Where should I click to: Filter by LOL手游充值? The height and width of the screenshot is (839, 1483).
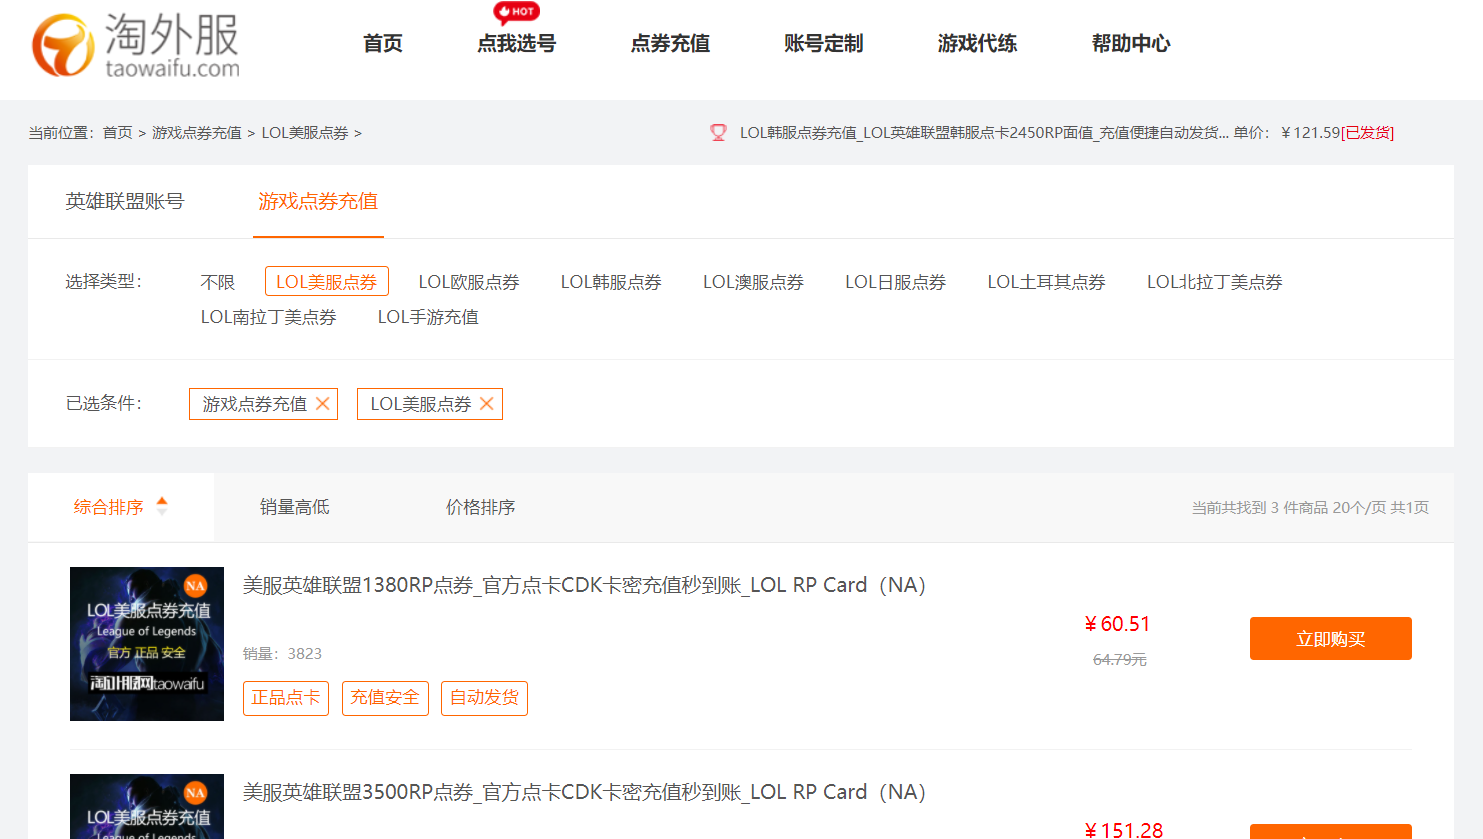click(x=428, y=317)
